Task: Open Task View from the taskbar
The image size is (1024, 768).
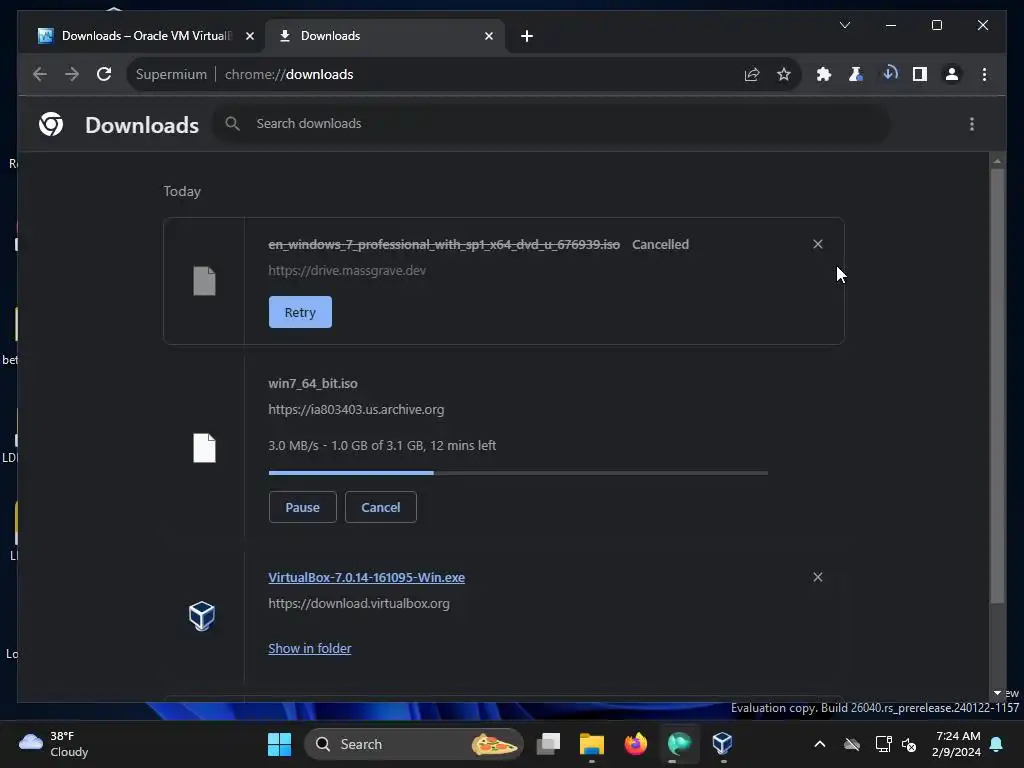Action: pyautogui.click(x=549, y=744)
